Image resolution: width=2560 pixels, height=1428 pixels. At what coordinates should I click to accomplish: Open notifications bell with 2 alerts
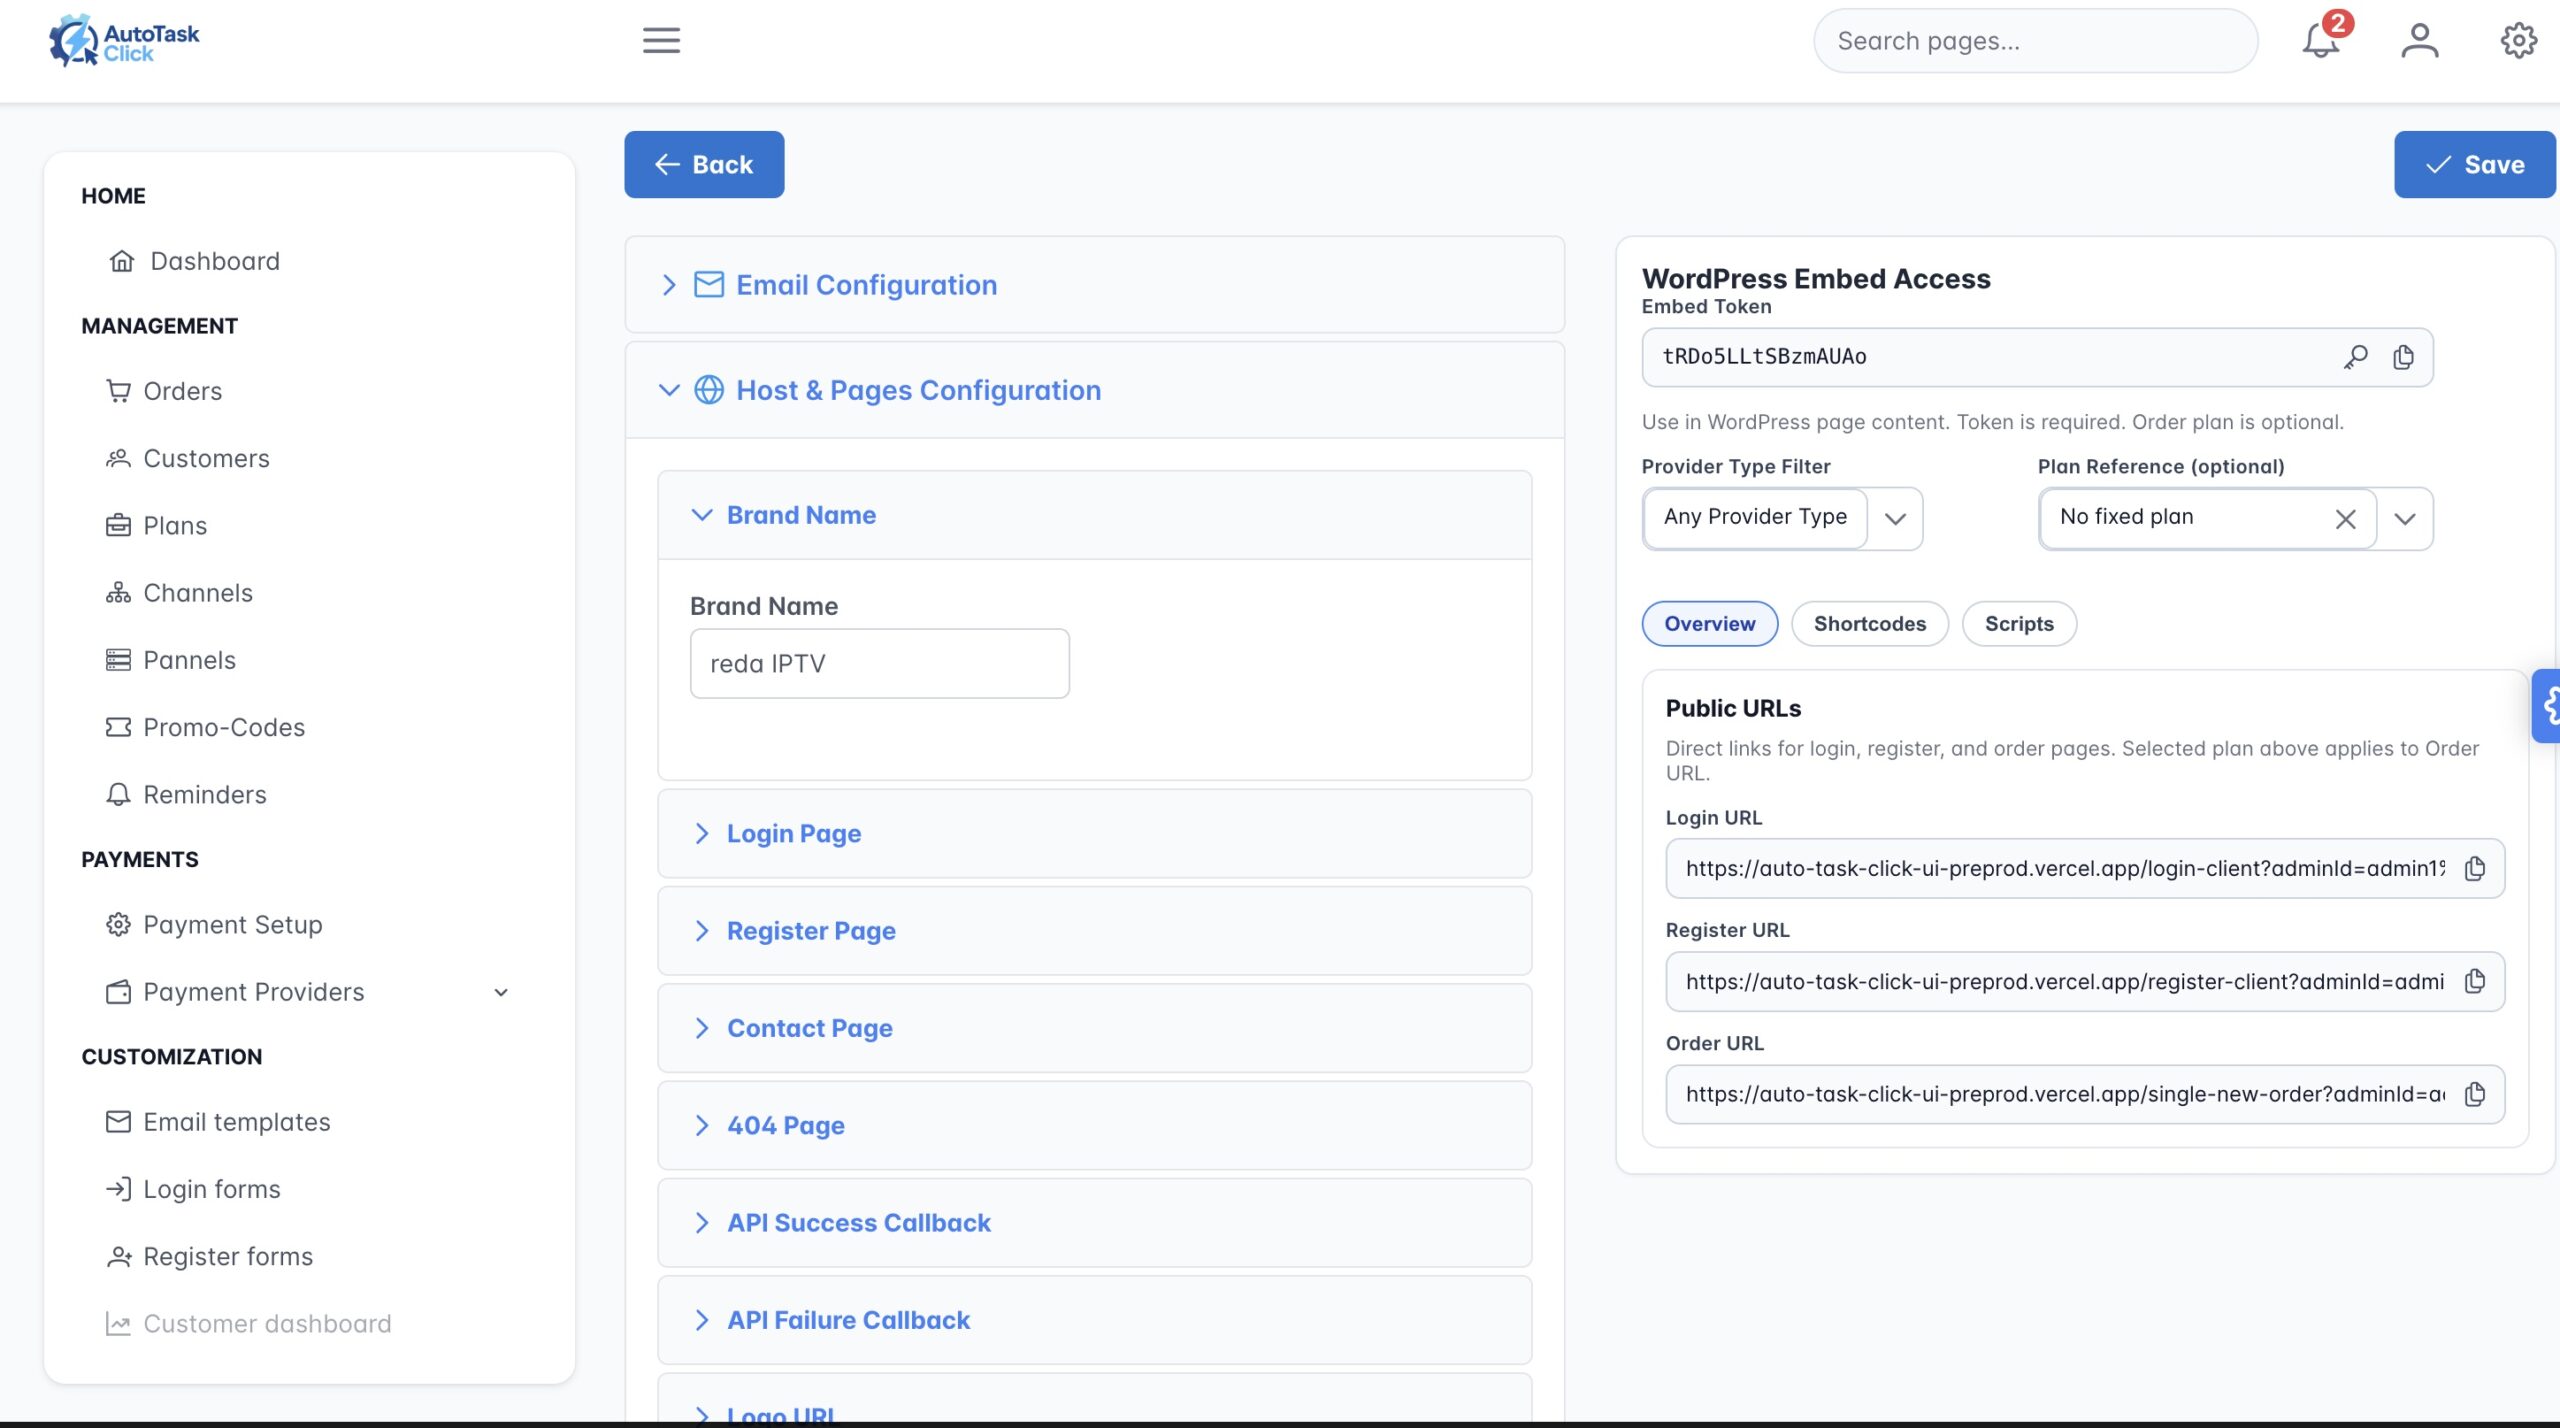click(2321, 41)
